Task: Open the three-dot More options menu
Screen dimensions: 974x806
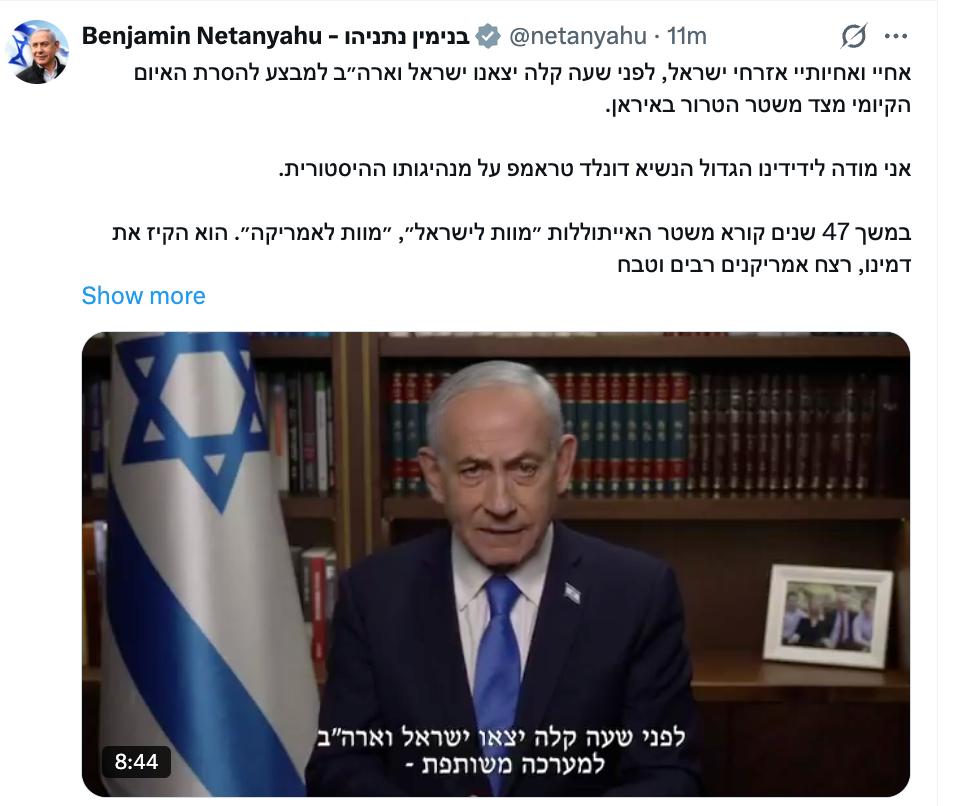Action: coord(896,36)
